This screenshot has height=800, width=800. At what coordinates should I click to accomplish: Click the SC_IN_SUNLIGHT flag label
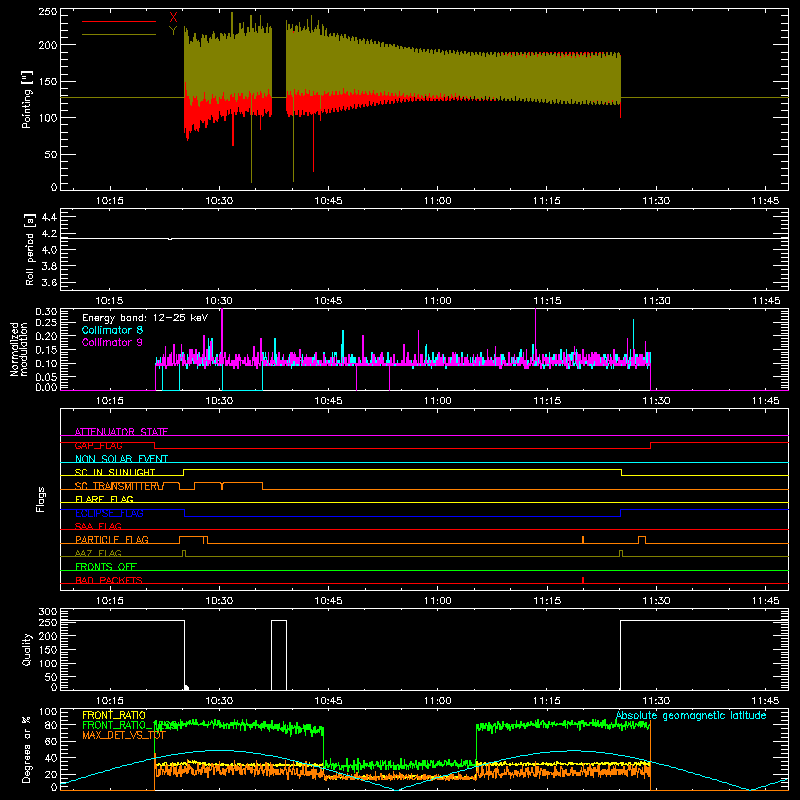[x=115, y=472]
